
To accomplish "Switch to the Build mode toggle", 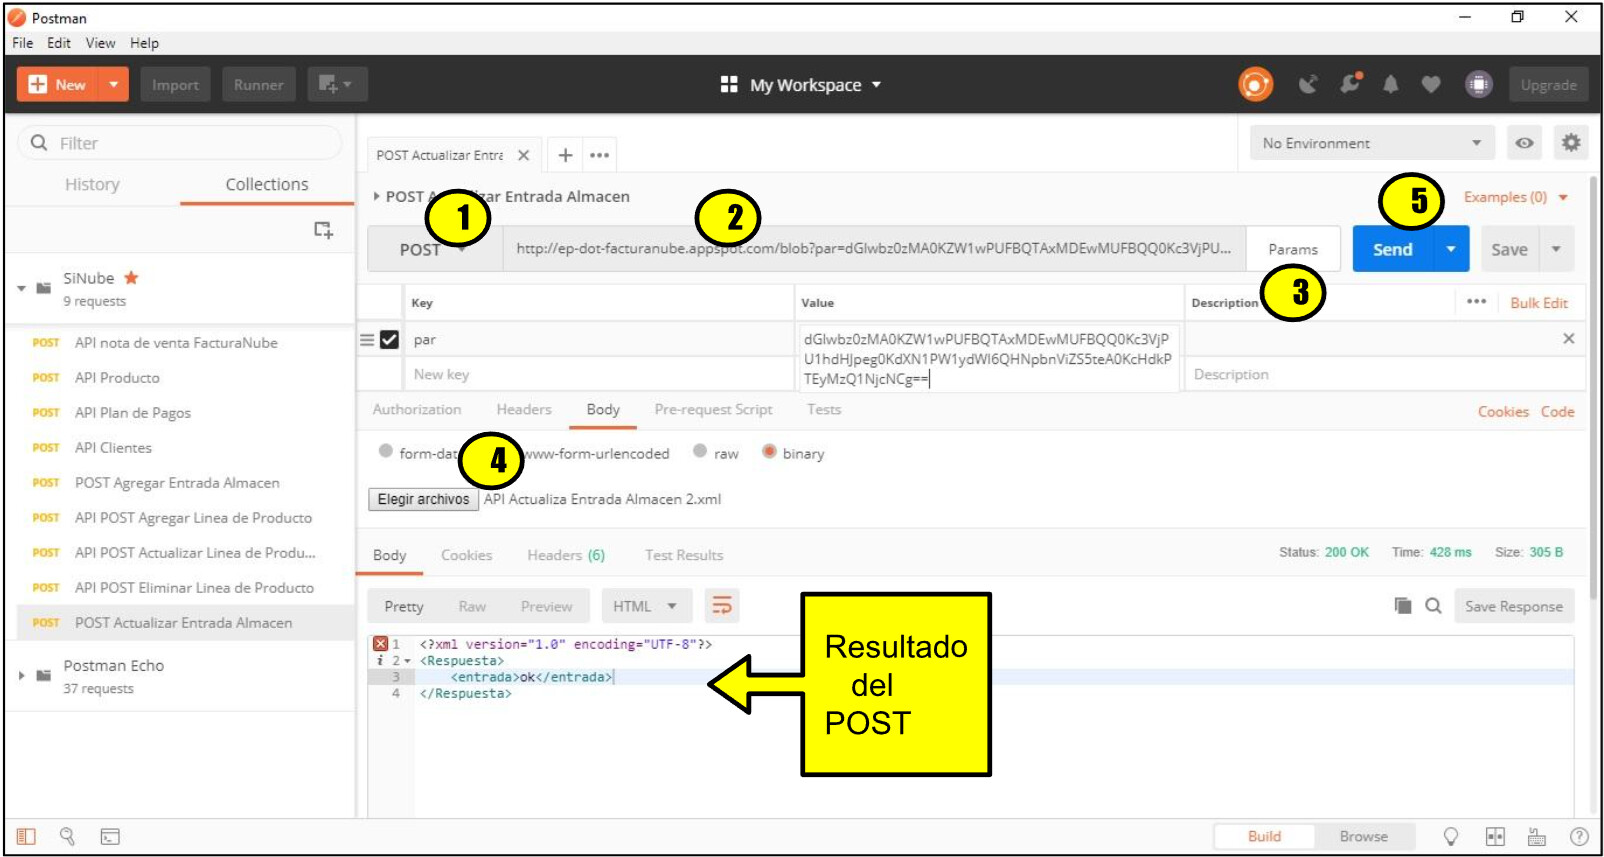I will (1264, 836).
